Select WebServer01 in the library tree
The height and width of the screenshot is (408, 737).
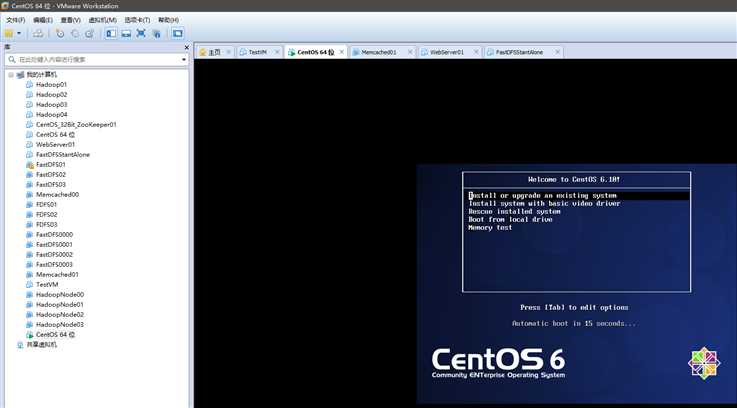point(55,145)
